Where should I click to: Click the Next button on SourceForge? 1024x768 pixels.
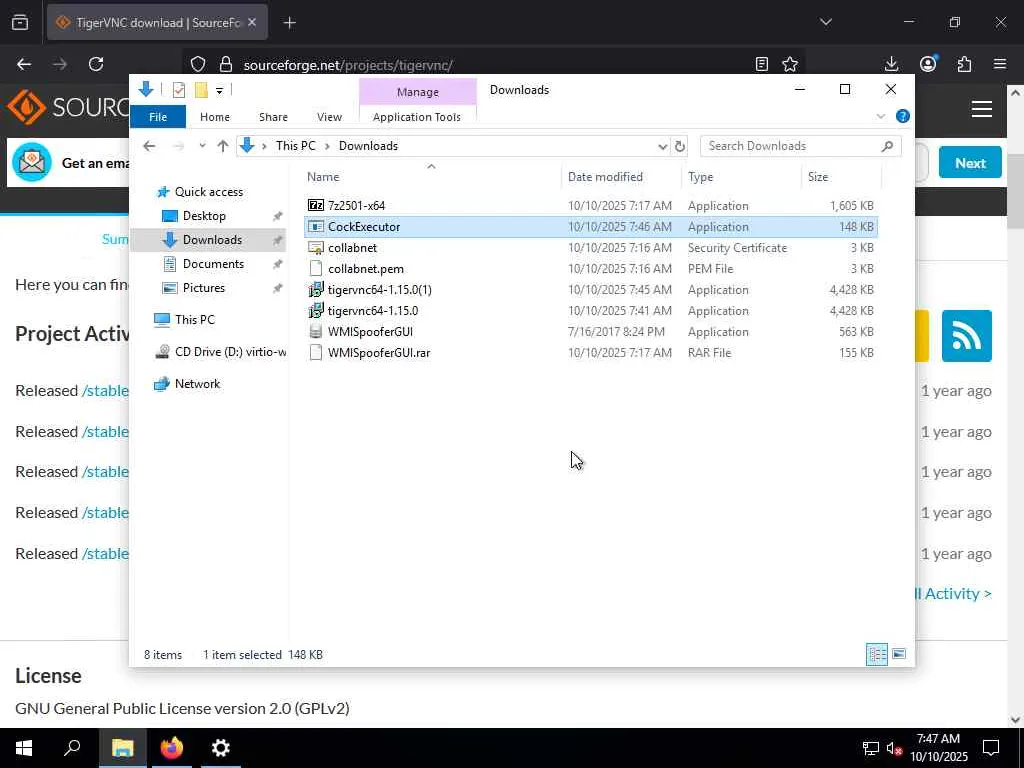pyautogui.click(x=970, y=163)
